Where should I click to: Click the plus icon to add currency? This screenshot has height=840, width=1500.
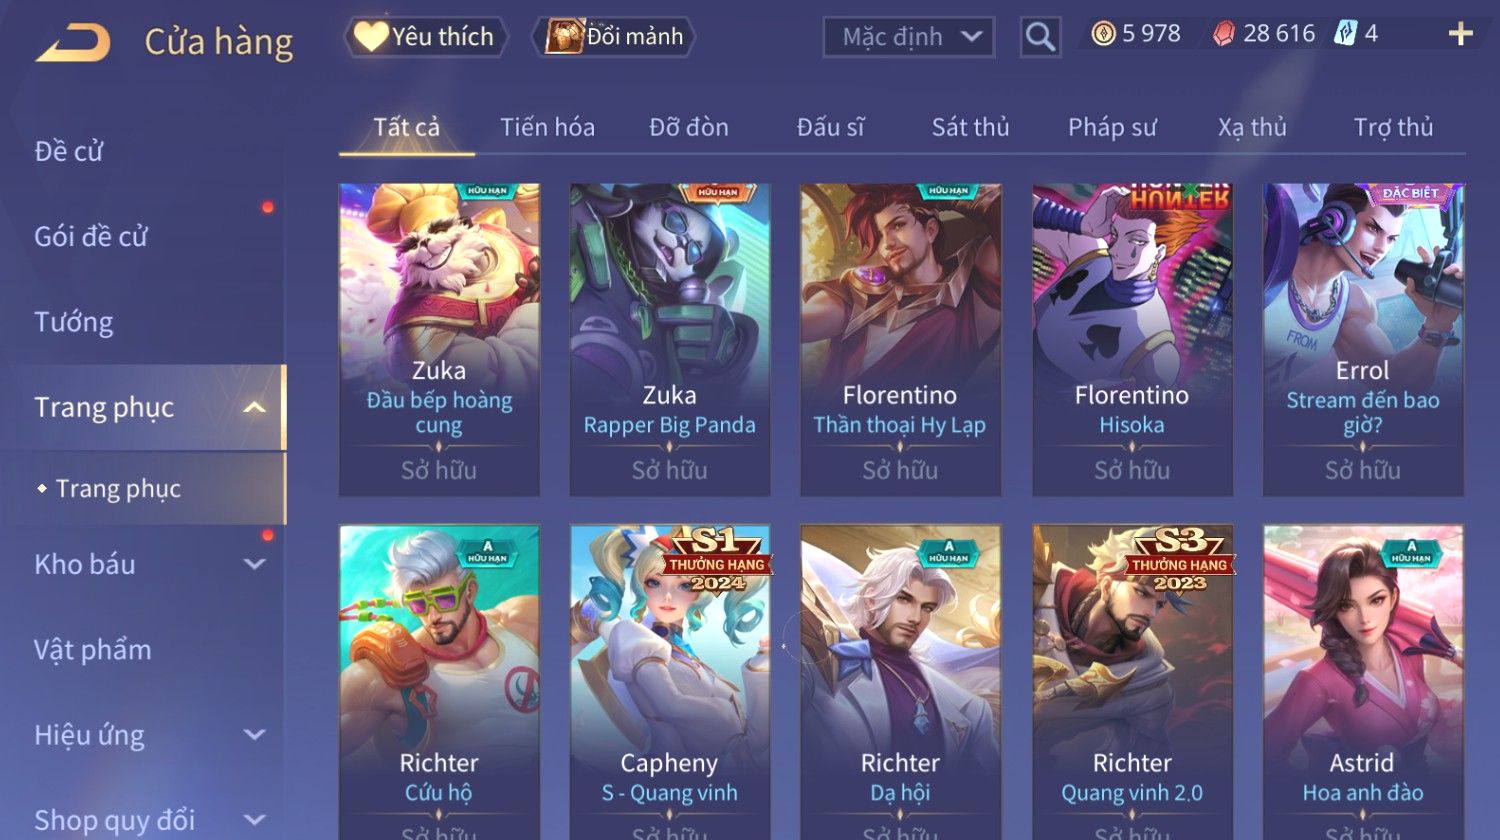pos(1461,34)
